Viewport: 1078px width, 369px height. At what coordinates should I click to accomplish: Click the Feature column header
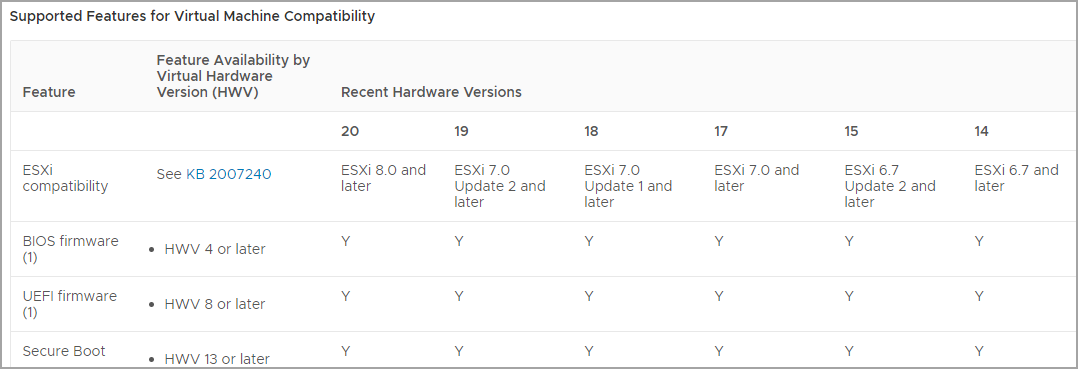[49, 92]
